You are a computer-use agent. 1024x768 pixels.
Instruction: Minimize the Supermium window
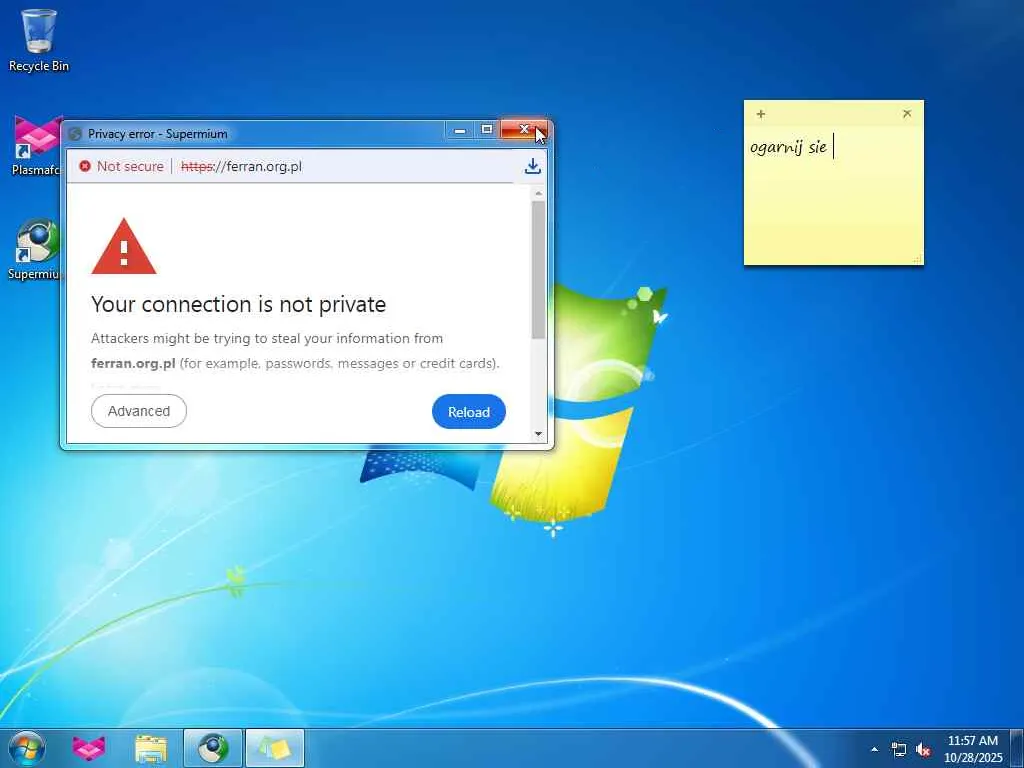click(460, 130)
